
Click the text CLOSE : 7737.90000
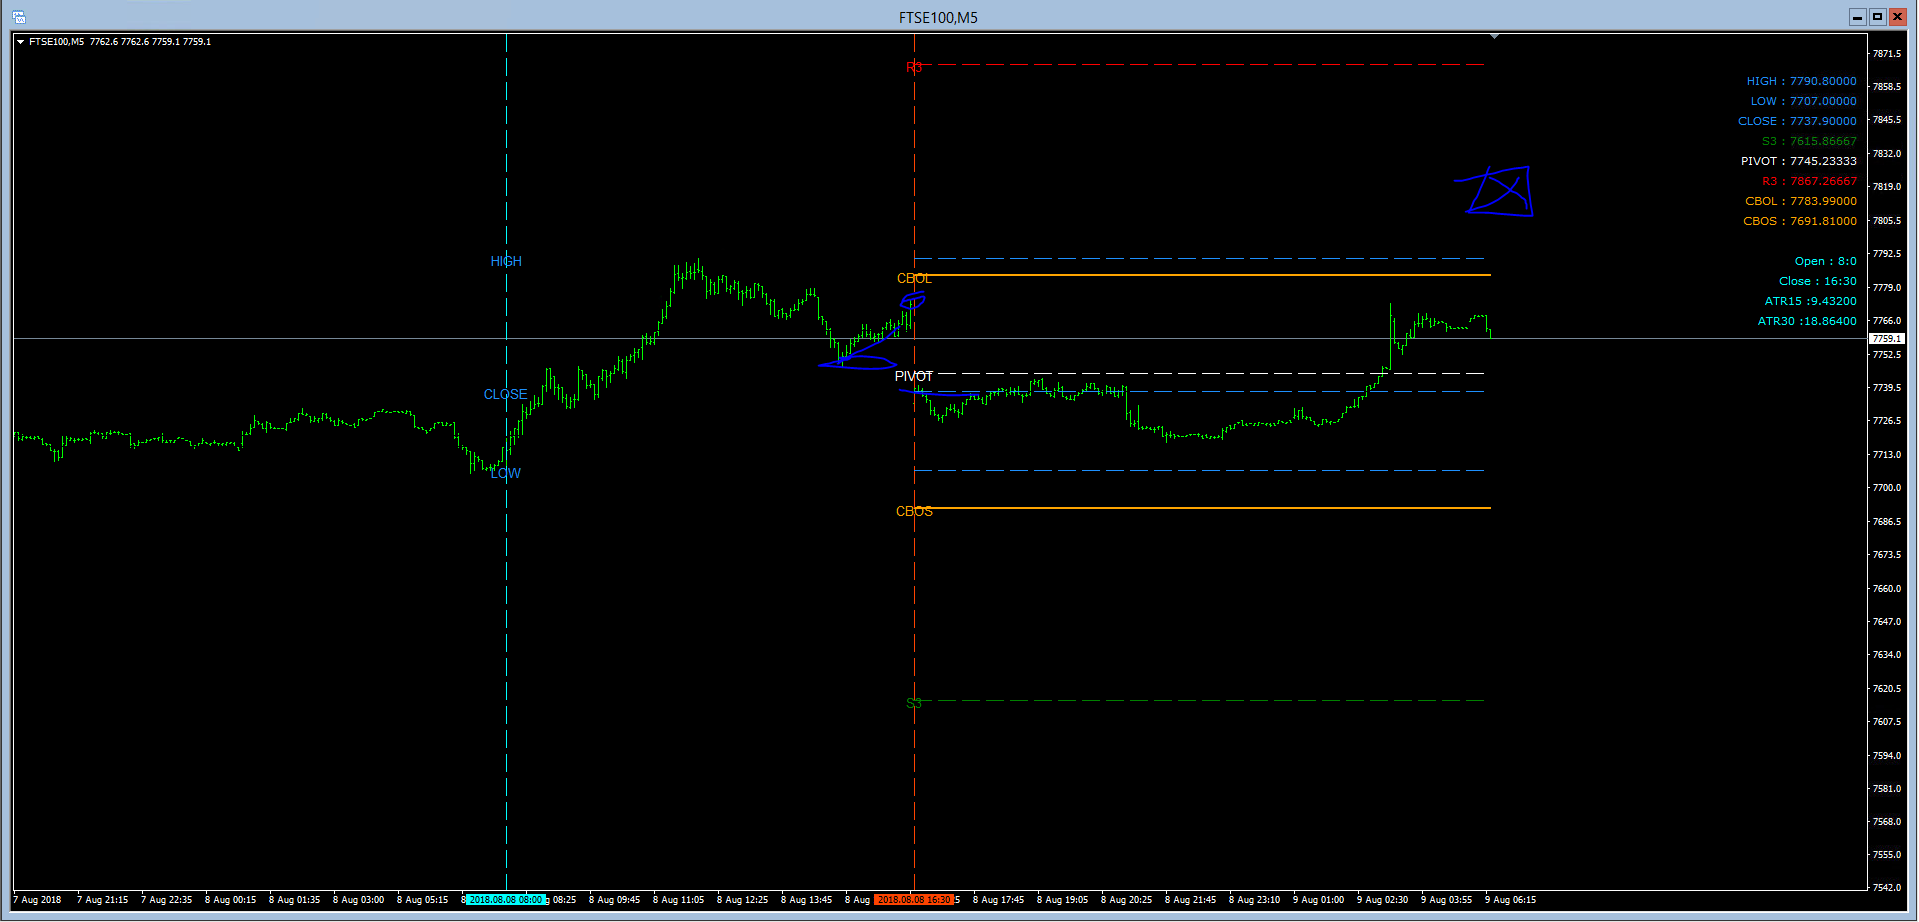click(1797, 121)
